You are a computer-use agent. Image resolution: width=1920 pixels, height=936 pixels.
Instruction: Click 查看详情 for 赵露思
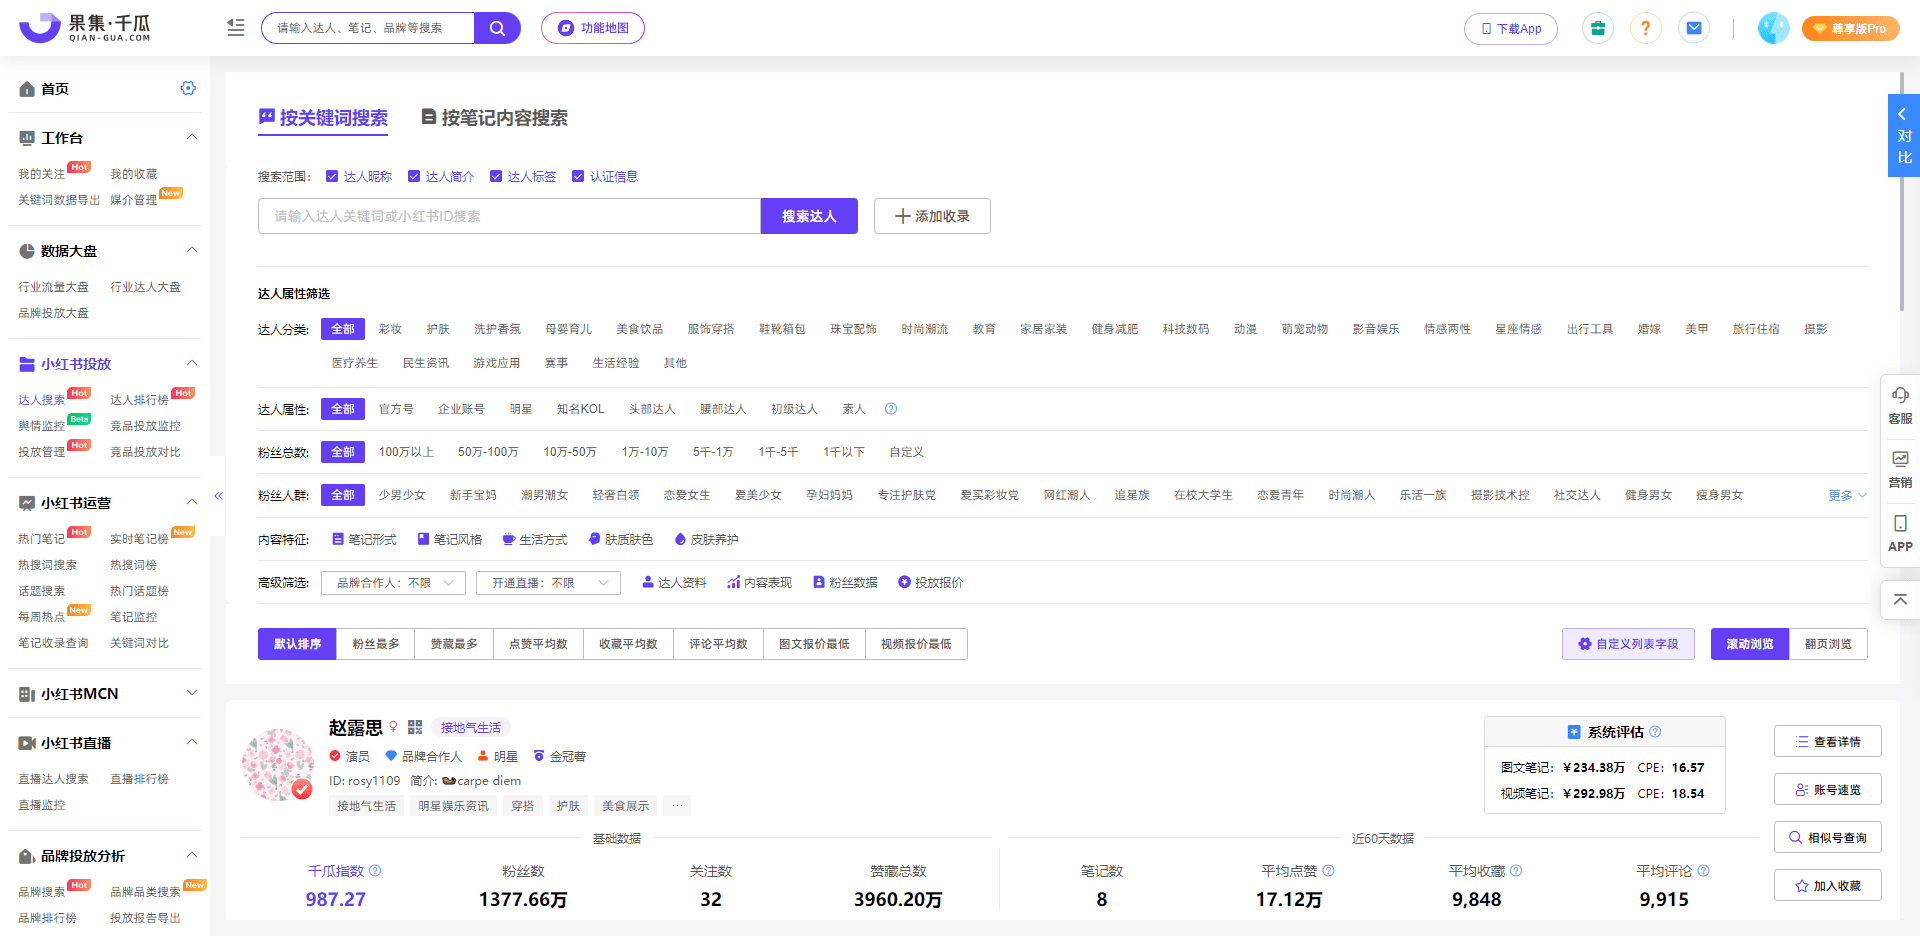point(1828,742)
